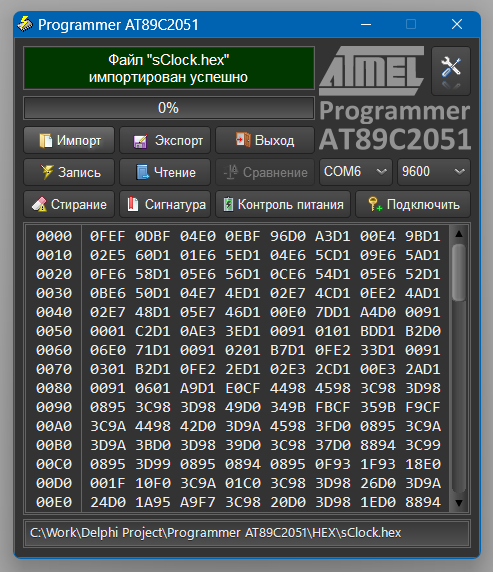The image size is (493, 572).
Task: Click the Запись lightning bolt icon
Action: point(46,172)
